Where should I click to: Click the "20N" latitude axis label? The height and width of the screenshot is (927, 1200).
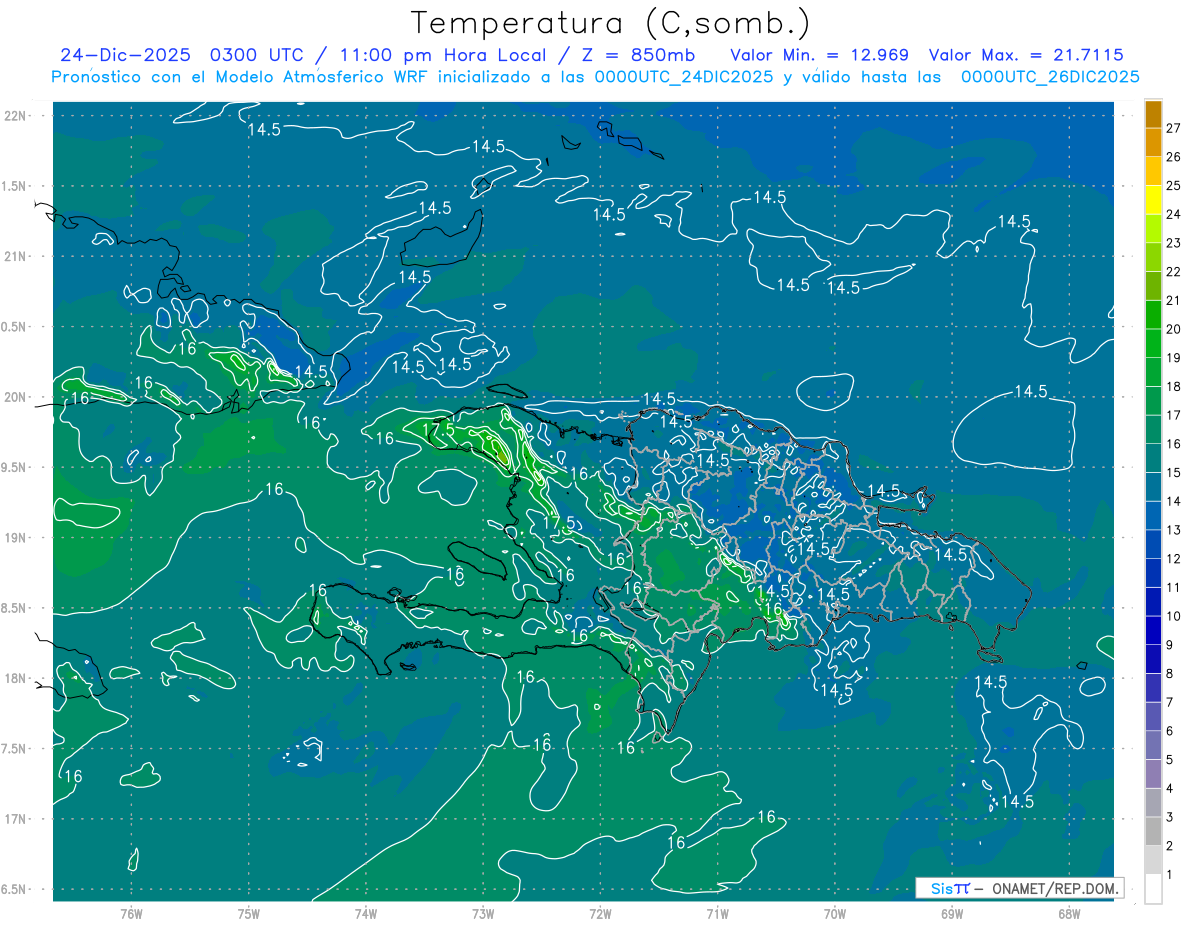[x=15, y=397]
